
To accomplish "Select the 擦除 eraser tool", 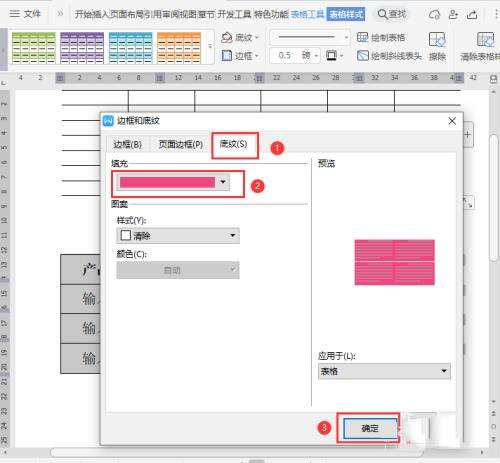I will tap(437, 46).
